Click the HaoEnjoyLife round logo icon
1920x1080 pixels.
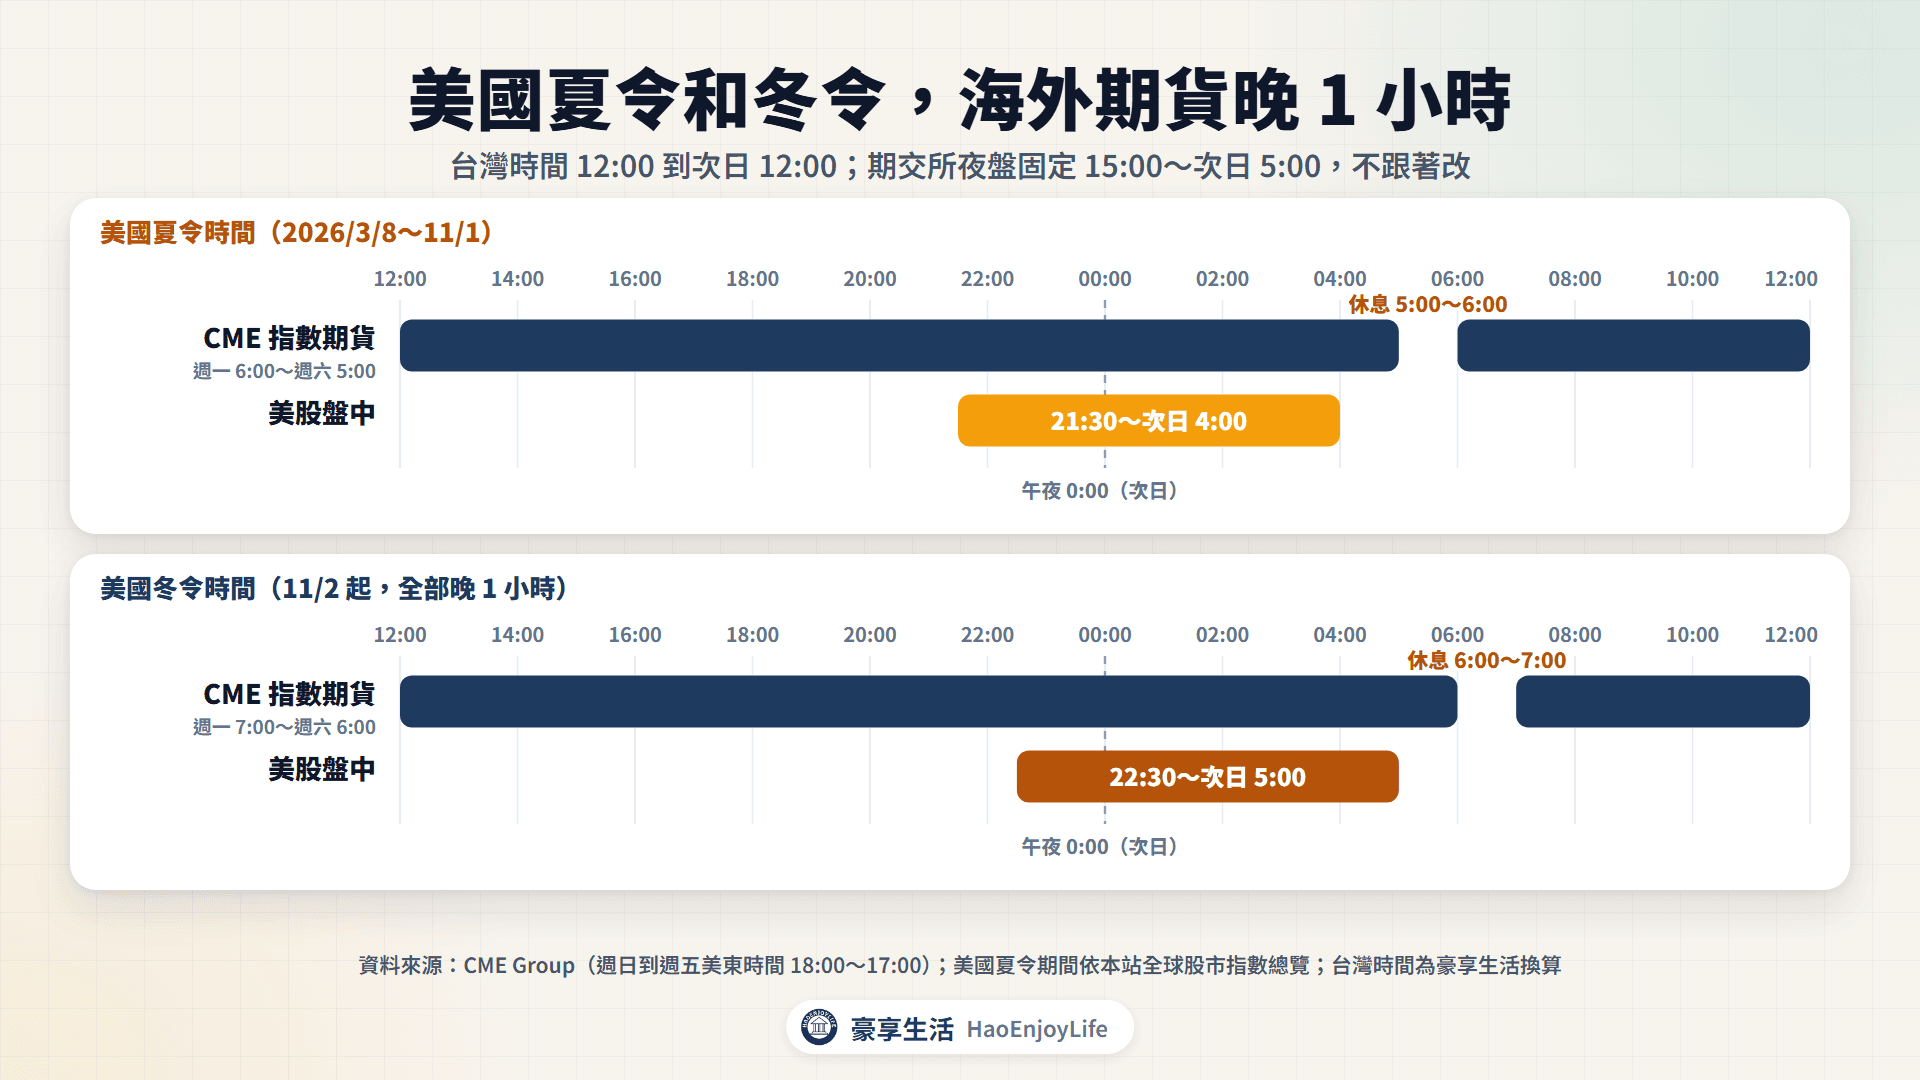click(819, 1027)
